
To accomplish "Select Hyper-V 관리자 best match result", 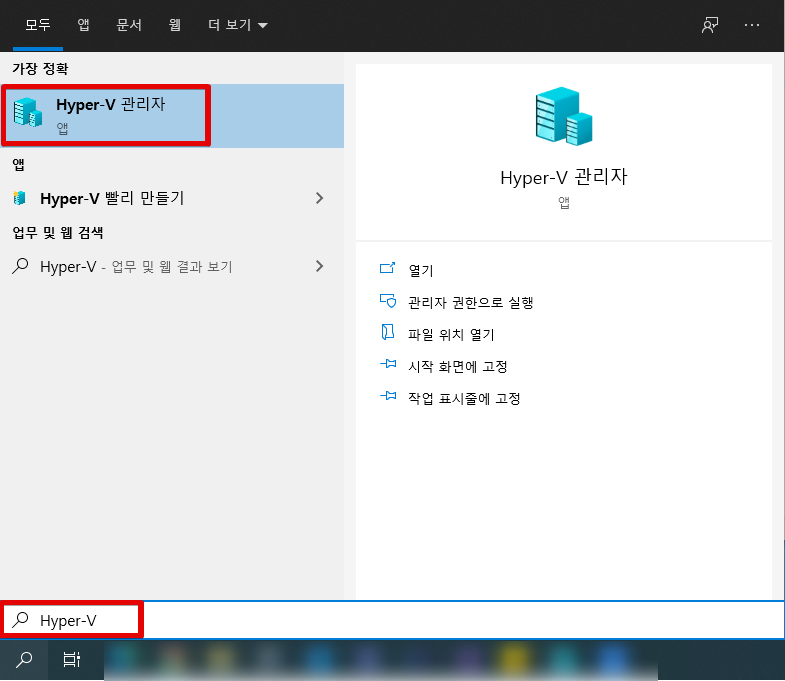I will 172,116.
